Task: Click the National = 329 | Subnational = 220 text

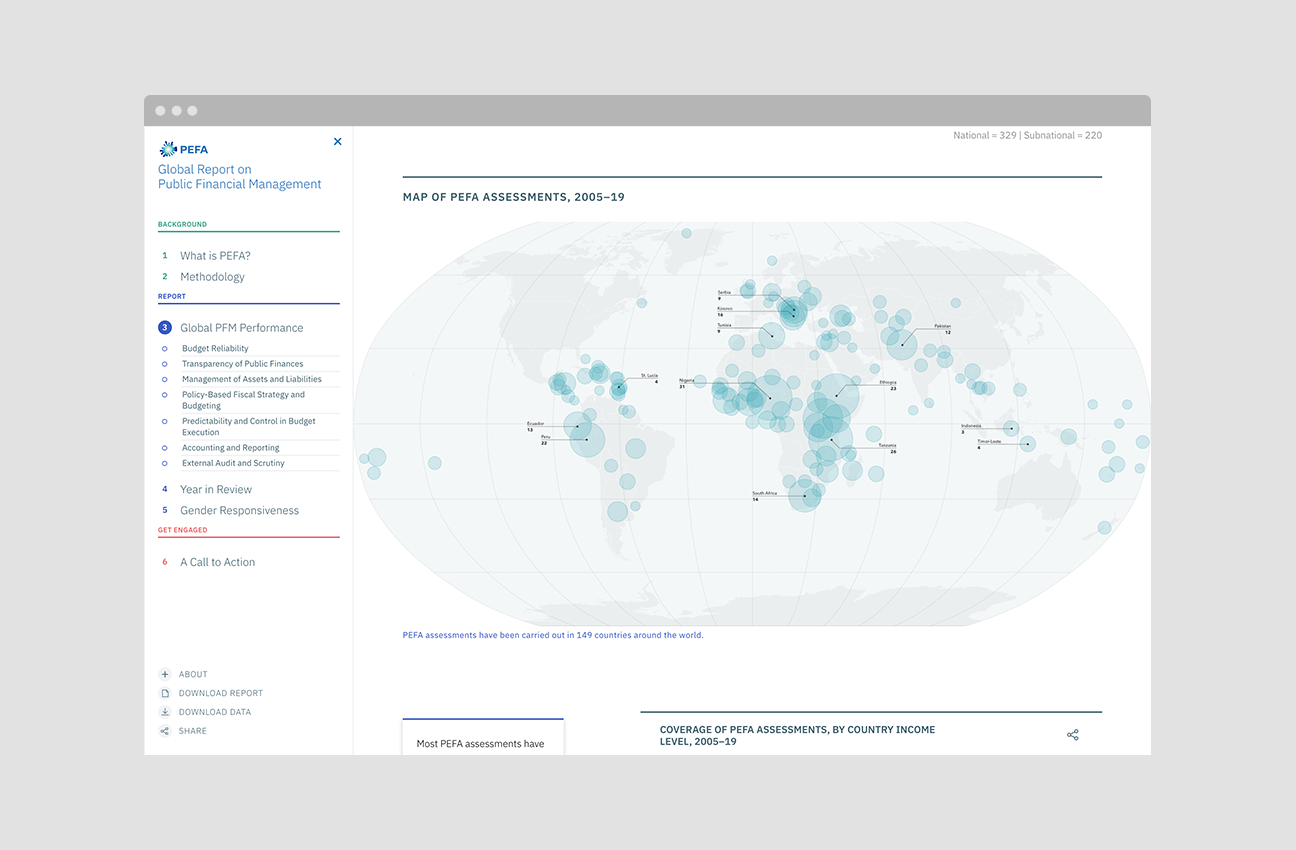Action: [1027, 135]
